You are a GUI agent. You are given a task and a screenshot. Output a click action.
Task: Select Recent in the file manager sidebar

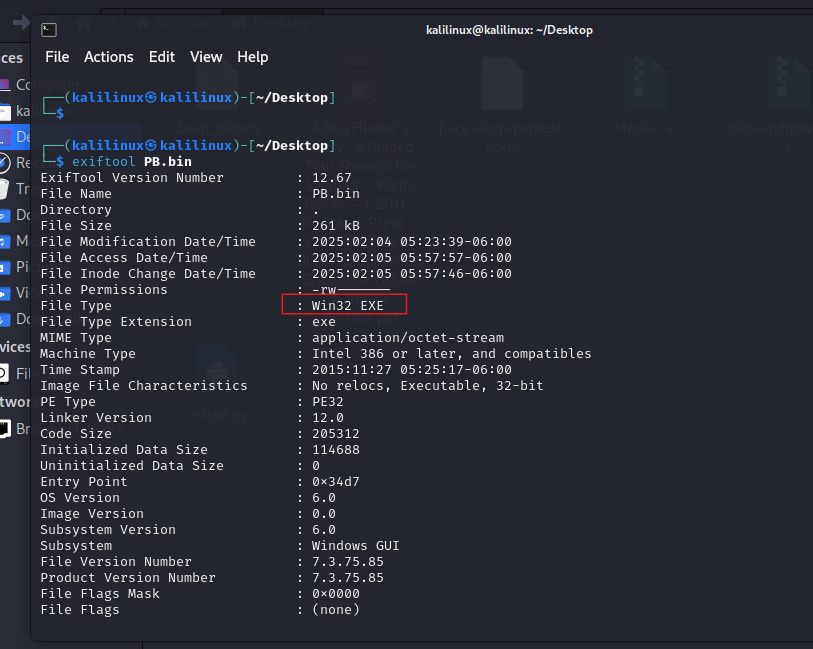(x=15, y=163)
